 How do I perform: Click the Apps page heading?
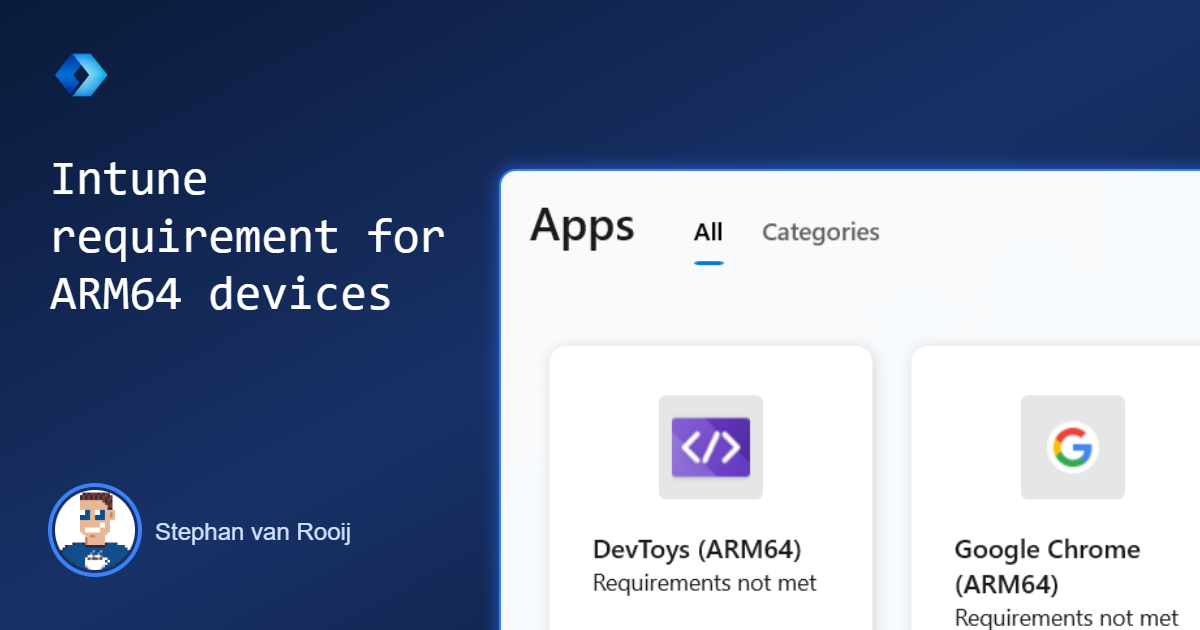(x=582, y=225)
